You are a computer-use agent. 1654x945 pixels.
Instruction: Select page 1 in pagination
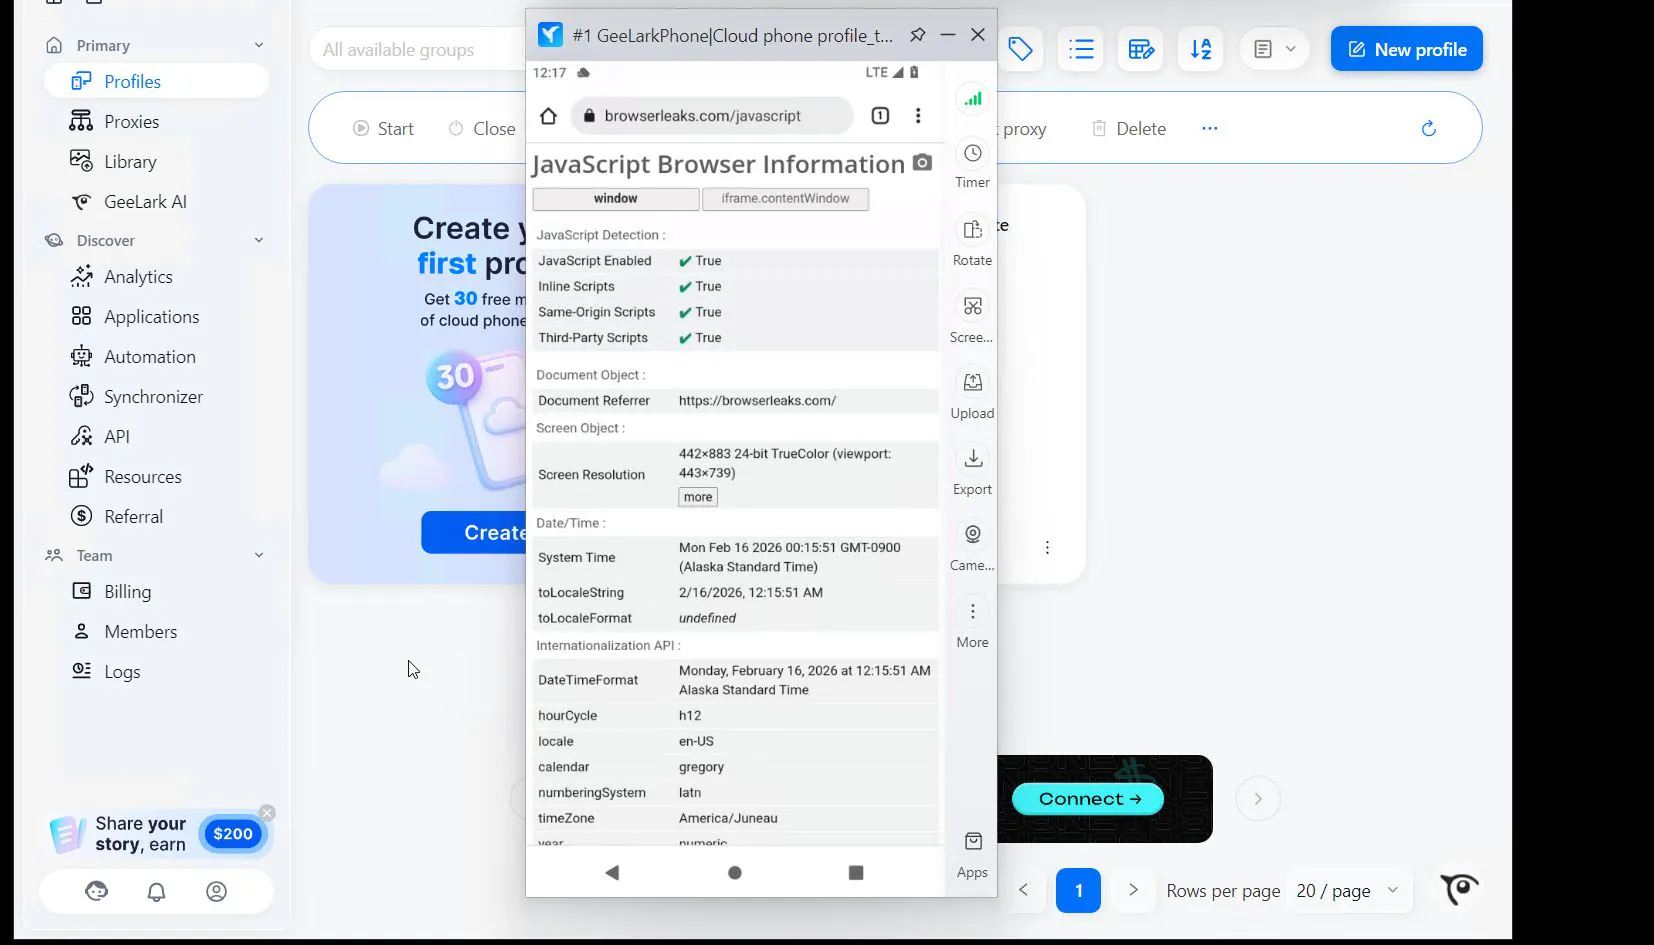(x=1078, y=890)
